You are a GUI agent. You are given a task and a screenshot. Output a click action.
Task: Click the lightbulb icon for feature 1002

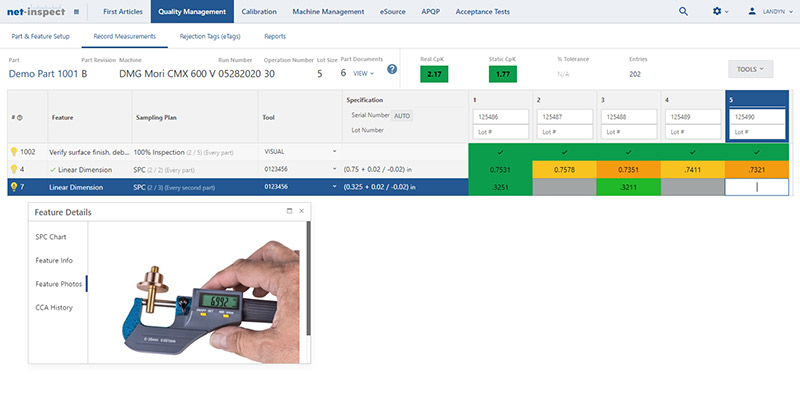coord(14,152)
